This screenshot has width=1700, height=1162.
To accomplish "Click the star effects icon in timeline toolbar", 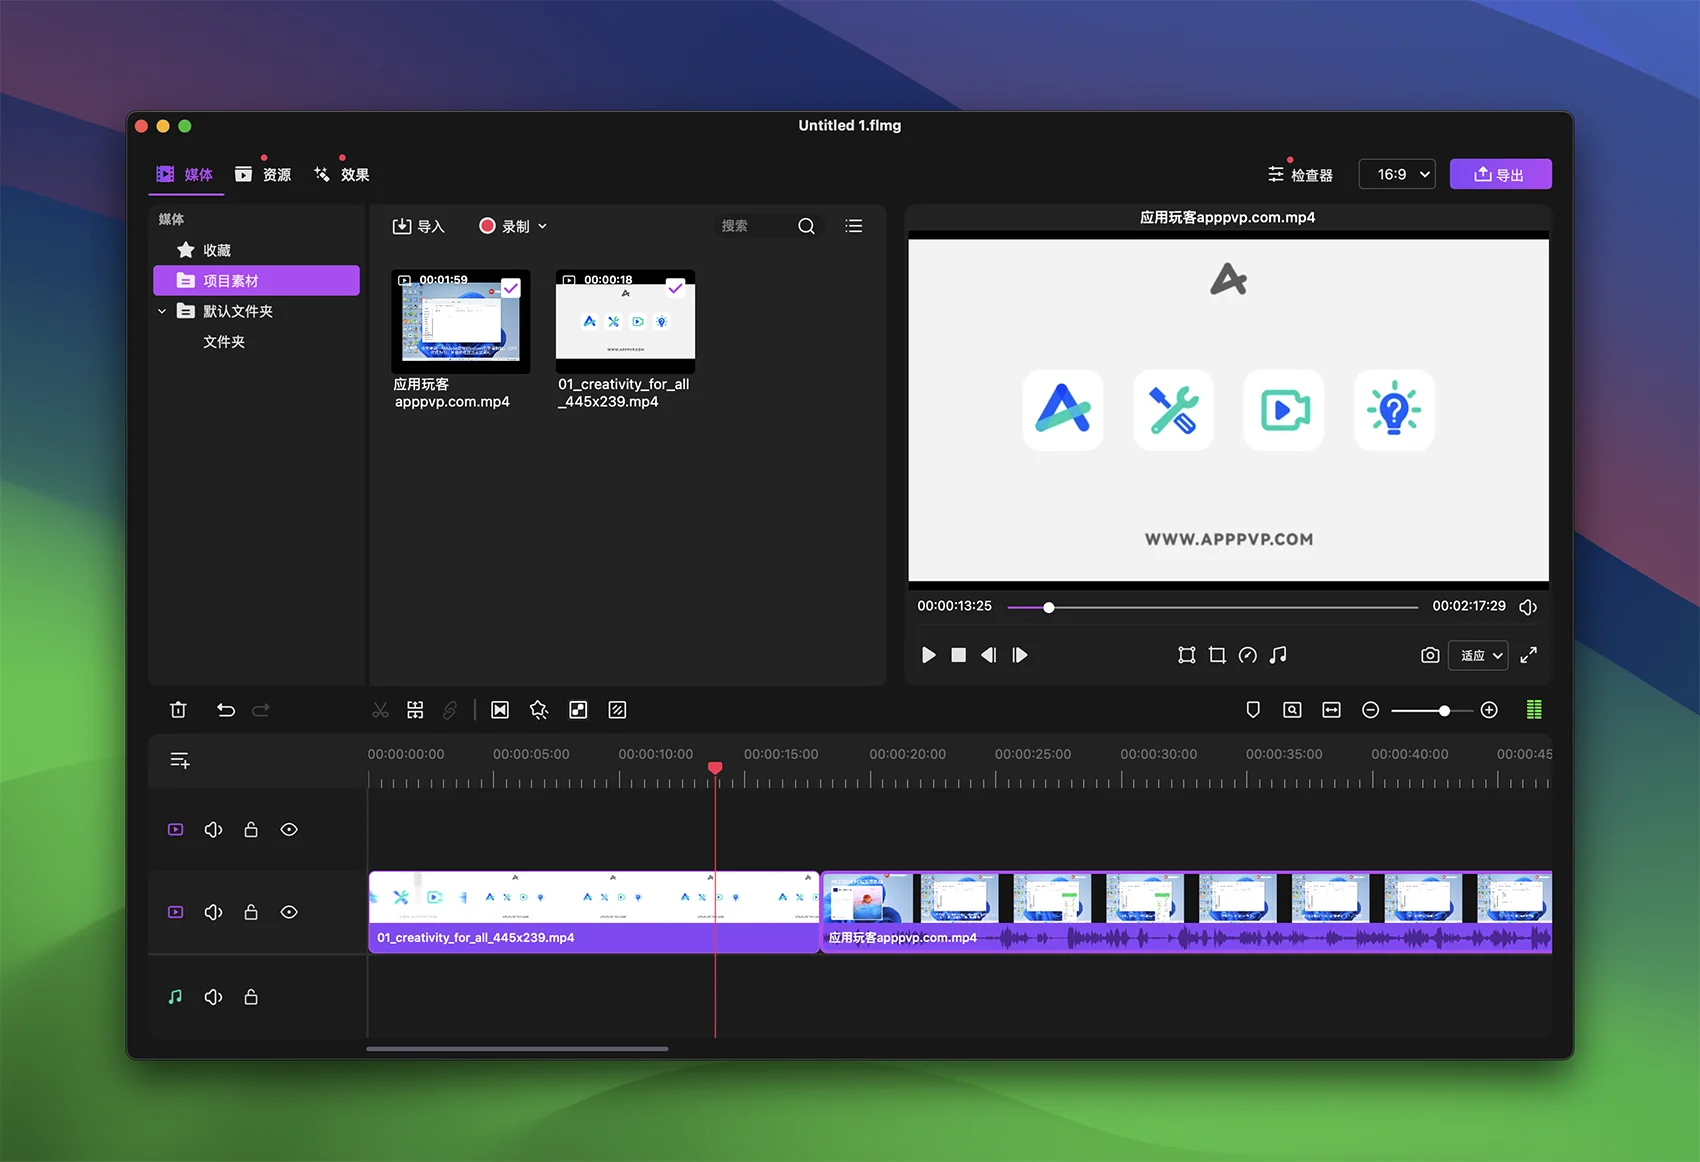I will 539,710.
